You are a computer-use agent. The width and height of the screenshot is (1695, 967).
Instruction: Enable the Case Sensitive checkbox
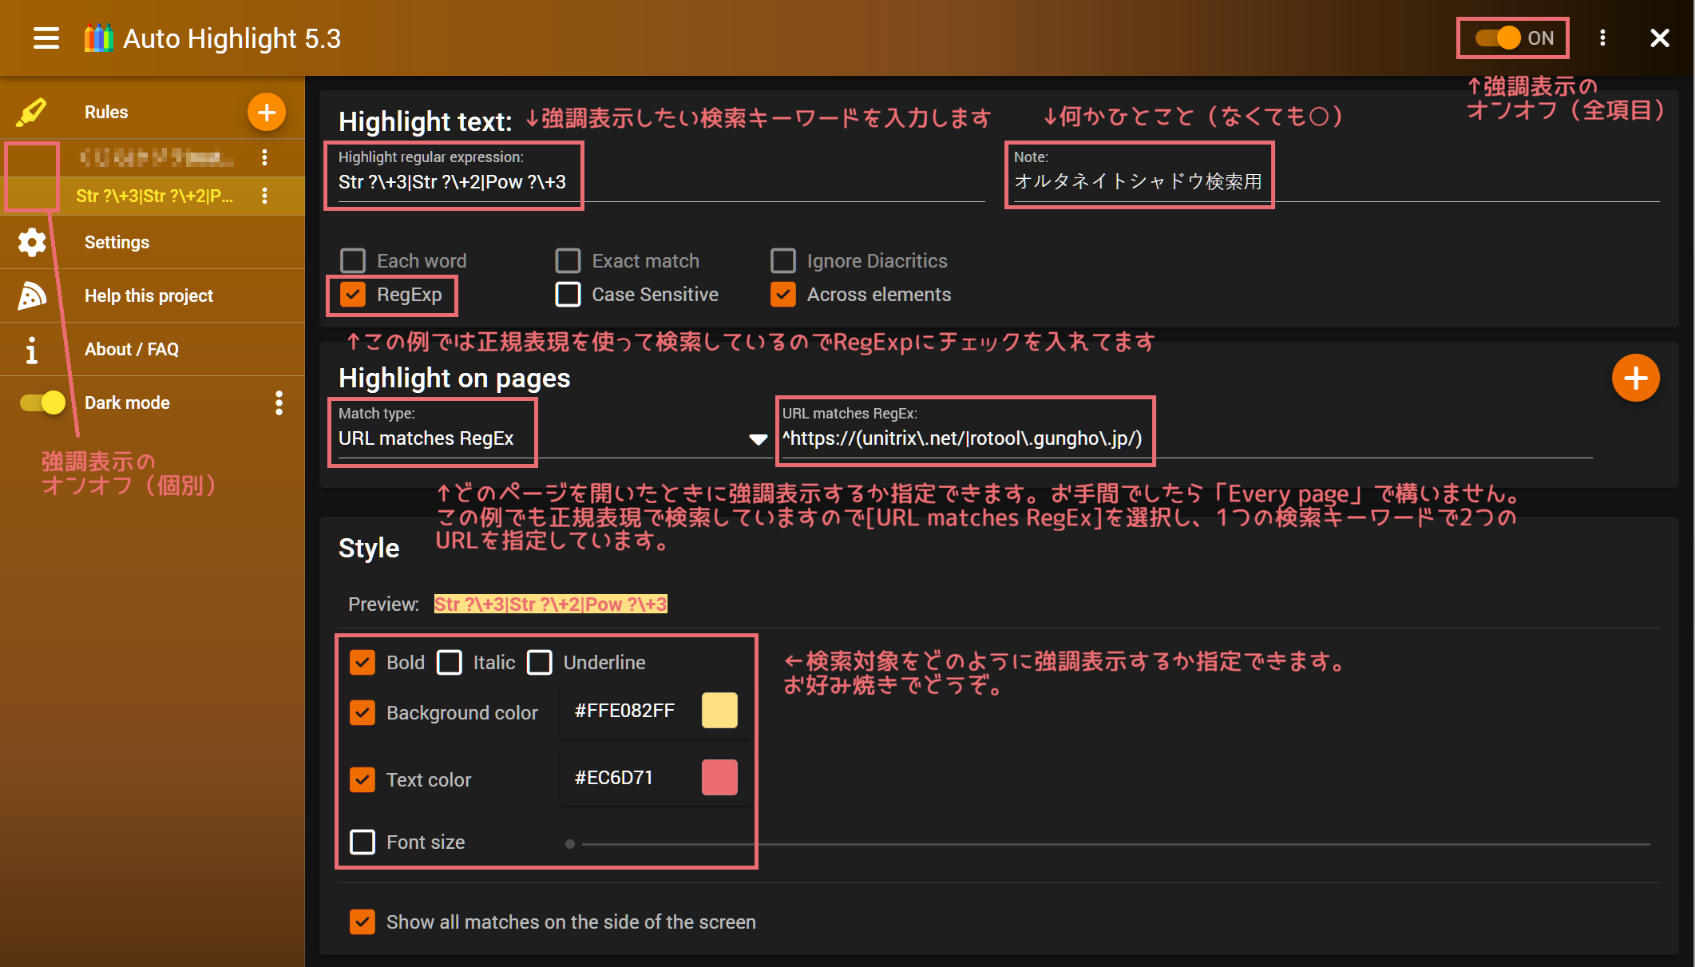click(568, 295)
